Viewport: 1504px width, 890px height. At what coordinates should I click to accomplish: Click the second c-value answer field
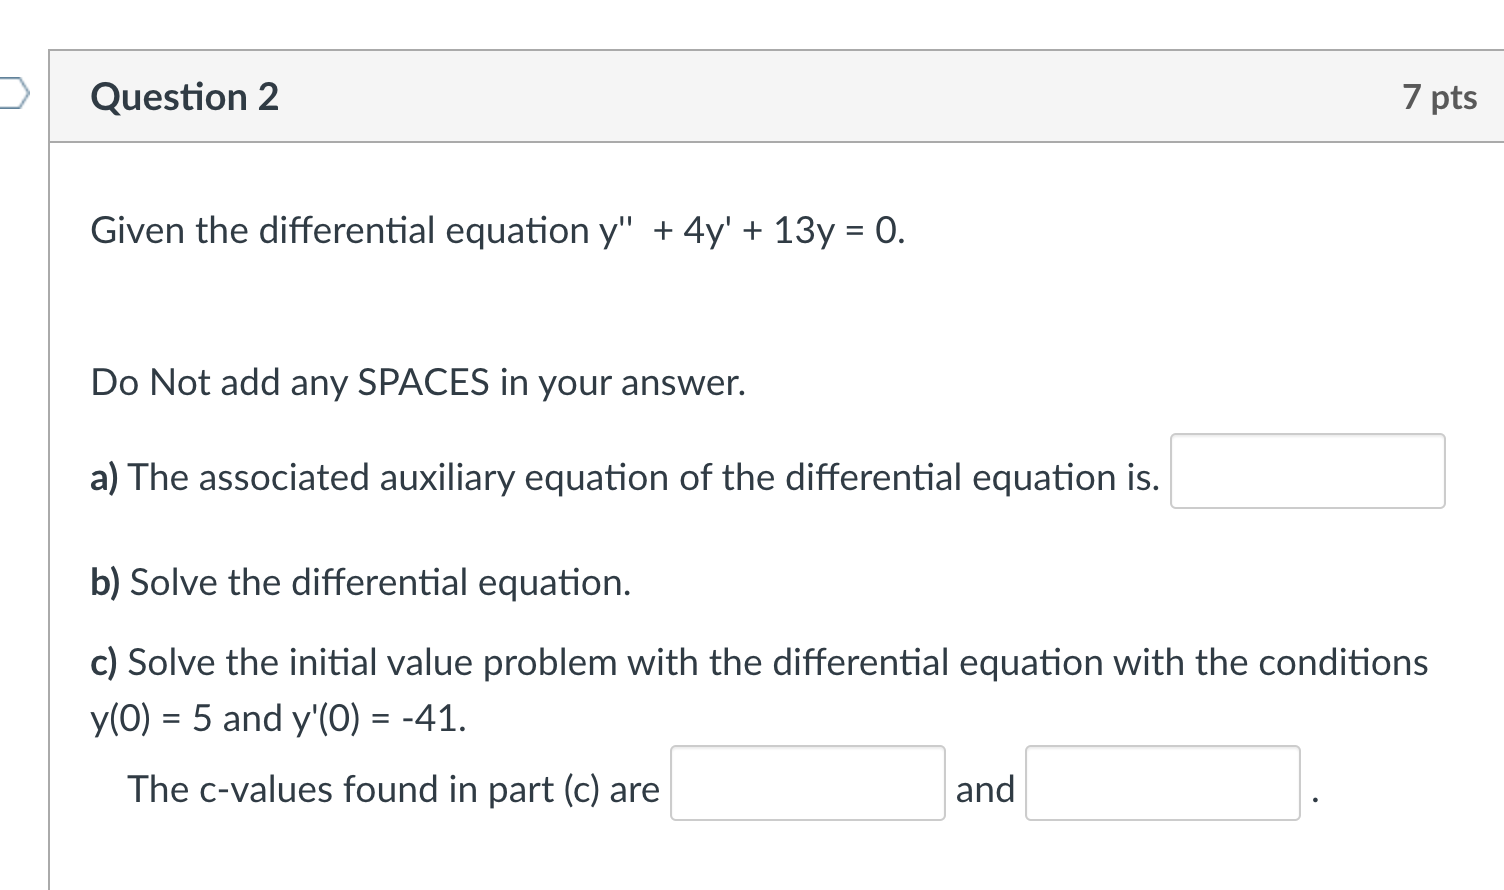click(x=1161, y=786)
